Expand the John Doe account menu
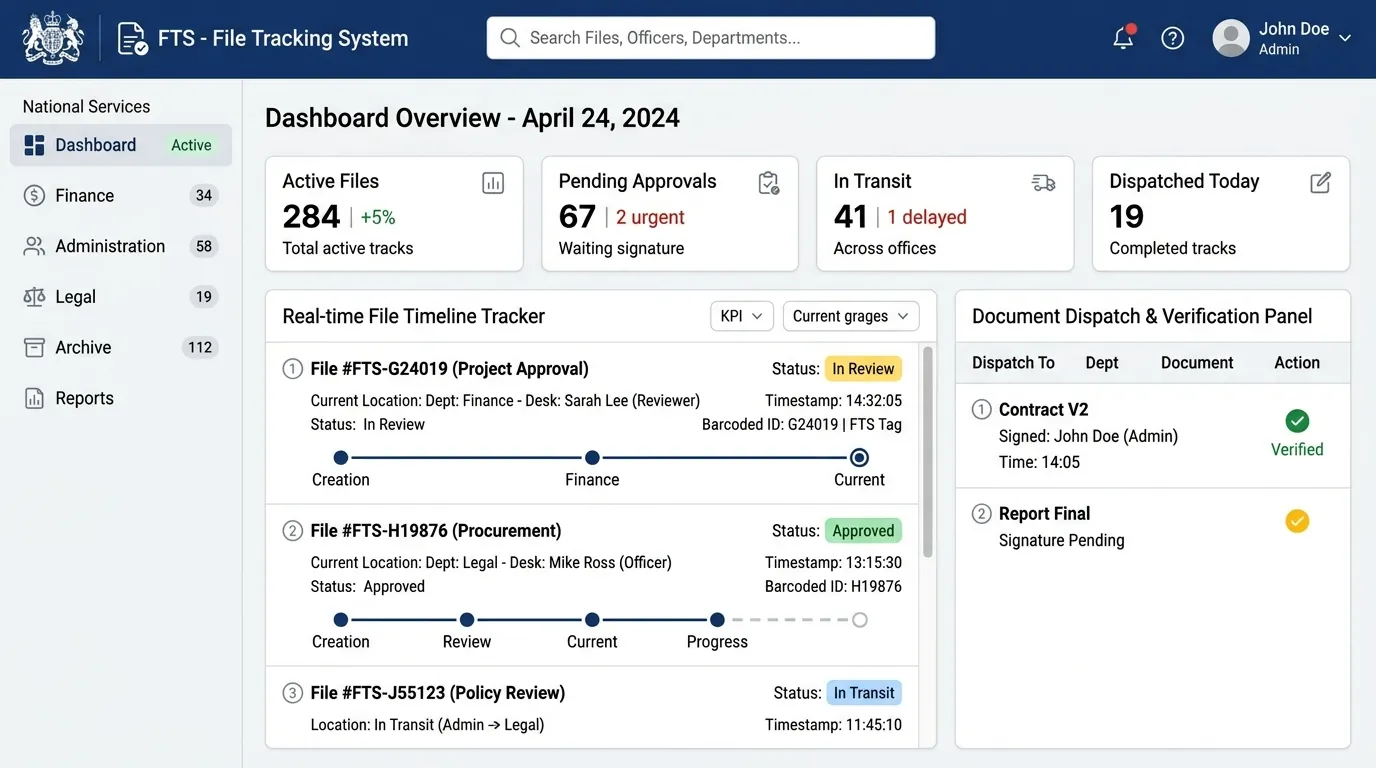 tap(1283, 38)
